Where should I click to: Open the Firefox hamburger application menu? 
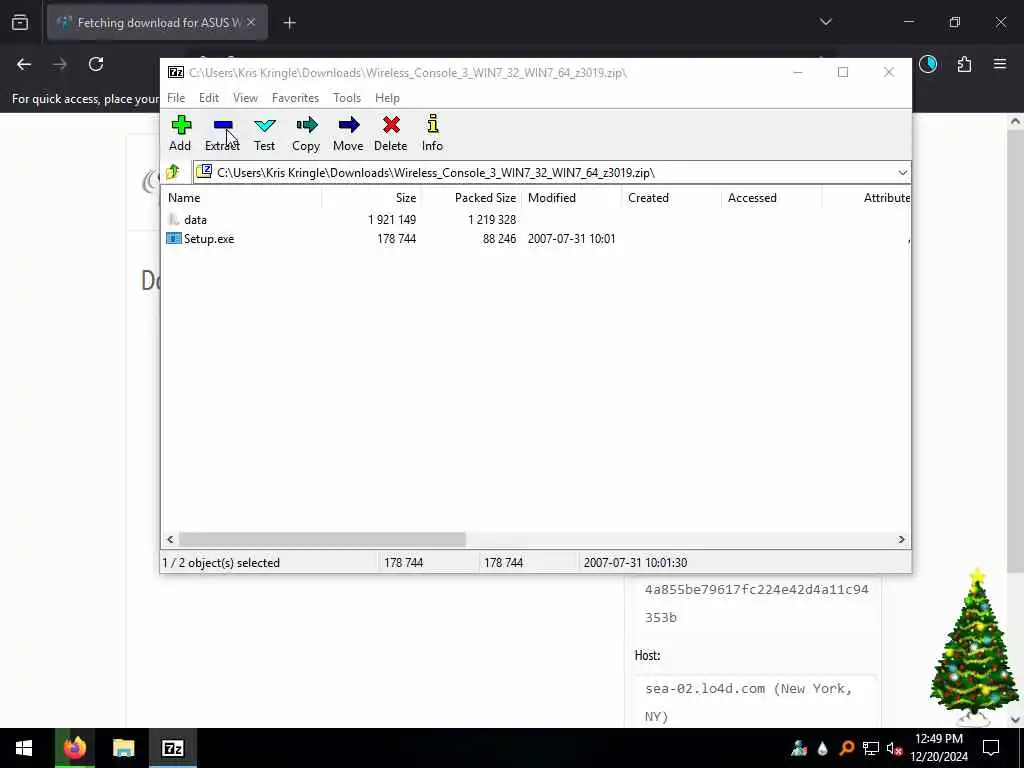click(x=1000, y=64)
